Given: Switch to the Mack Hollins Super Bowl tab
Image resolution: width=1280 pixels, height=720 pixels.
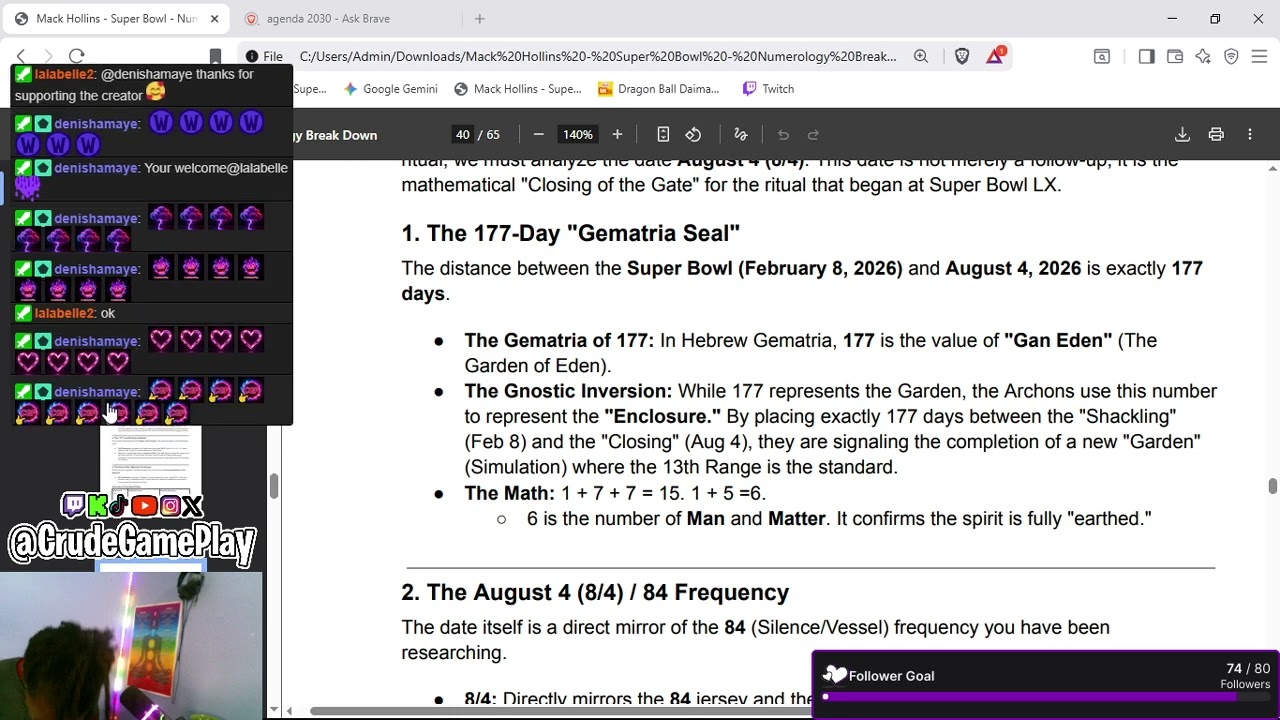Looking at the screenshot, I should 117,19.
